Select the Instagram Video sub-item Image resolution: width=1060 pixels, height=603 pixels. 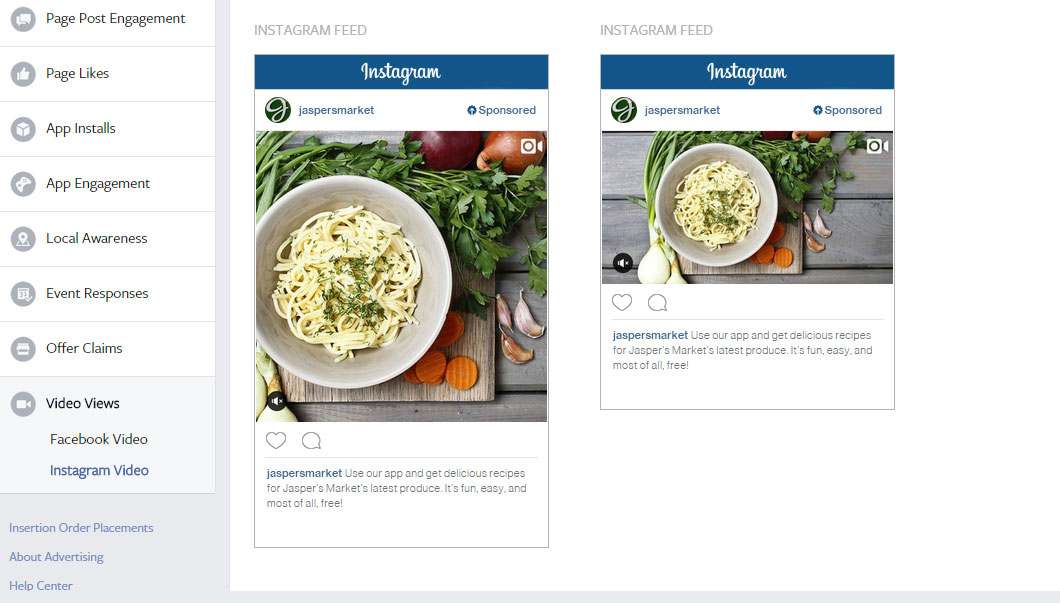pos(99,471)
